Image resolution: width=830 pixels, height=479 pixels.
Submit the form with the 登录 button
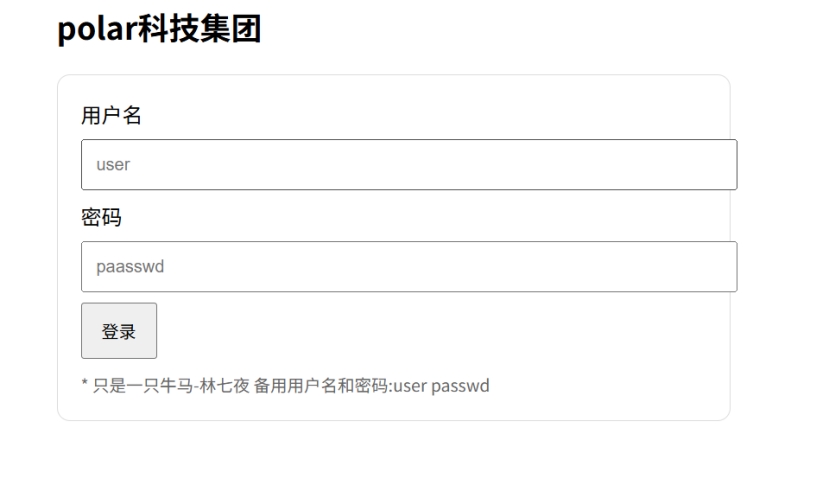click(119, 331)
